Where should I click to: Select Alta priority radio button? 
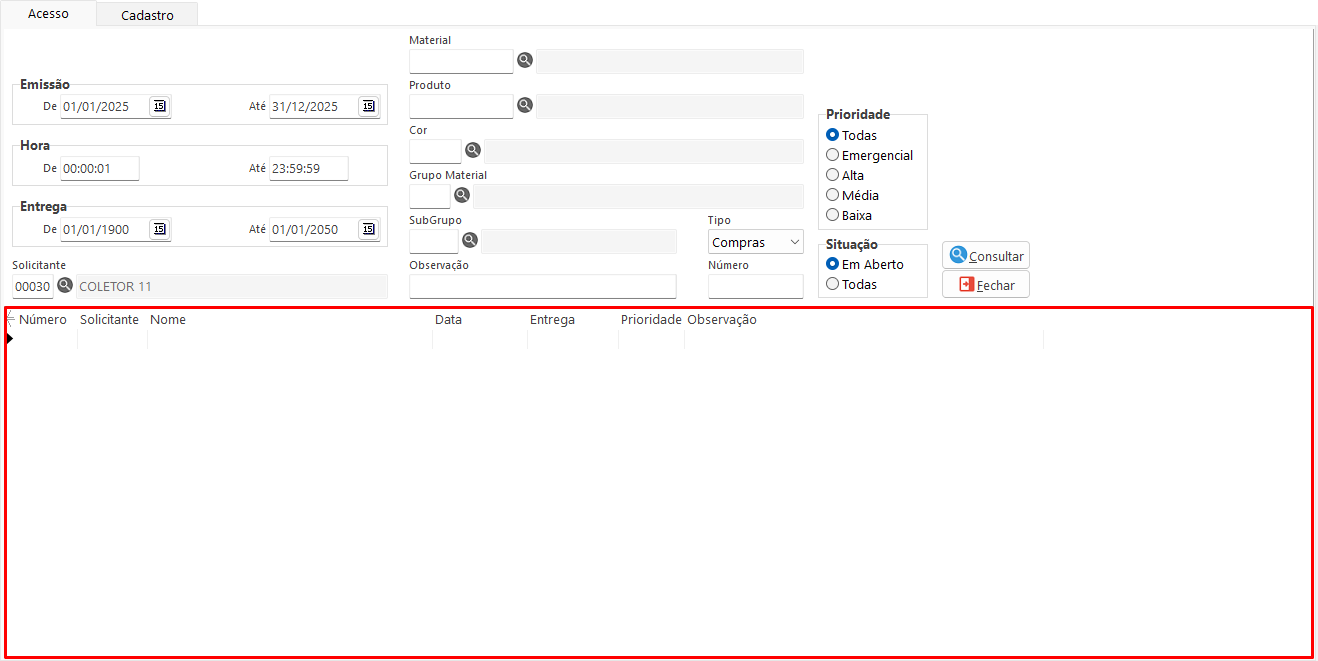click(833, 175)
